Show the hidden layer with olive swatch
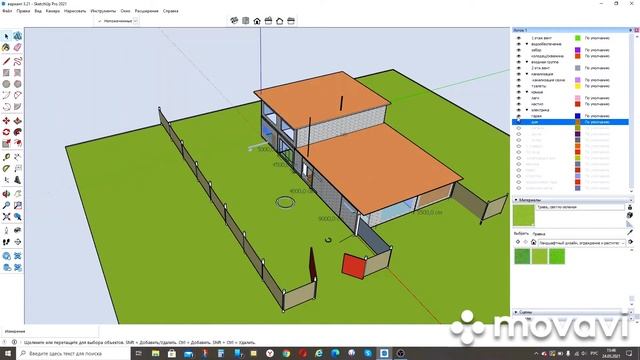The width and height of the screenshot is (640, 360). pyautogui.click(x=519, y=128)
